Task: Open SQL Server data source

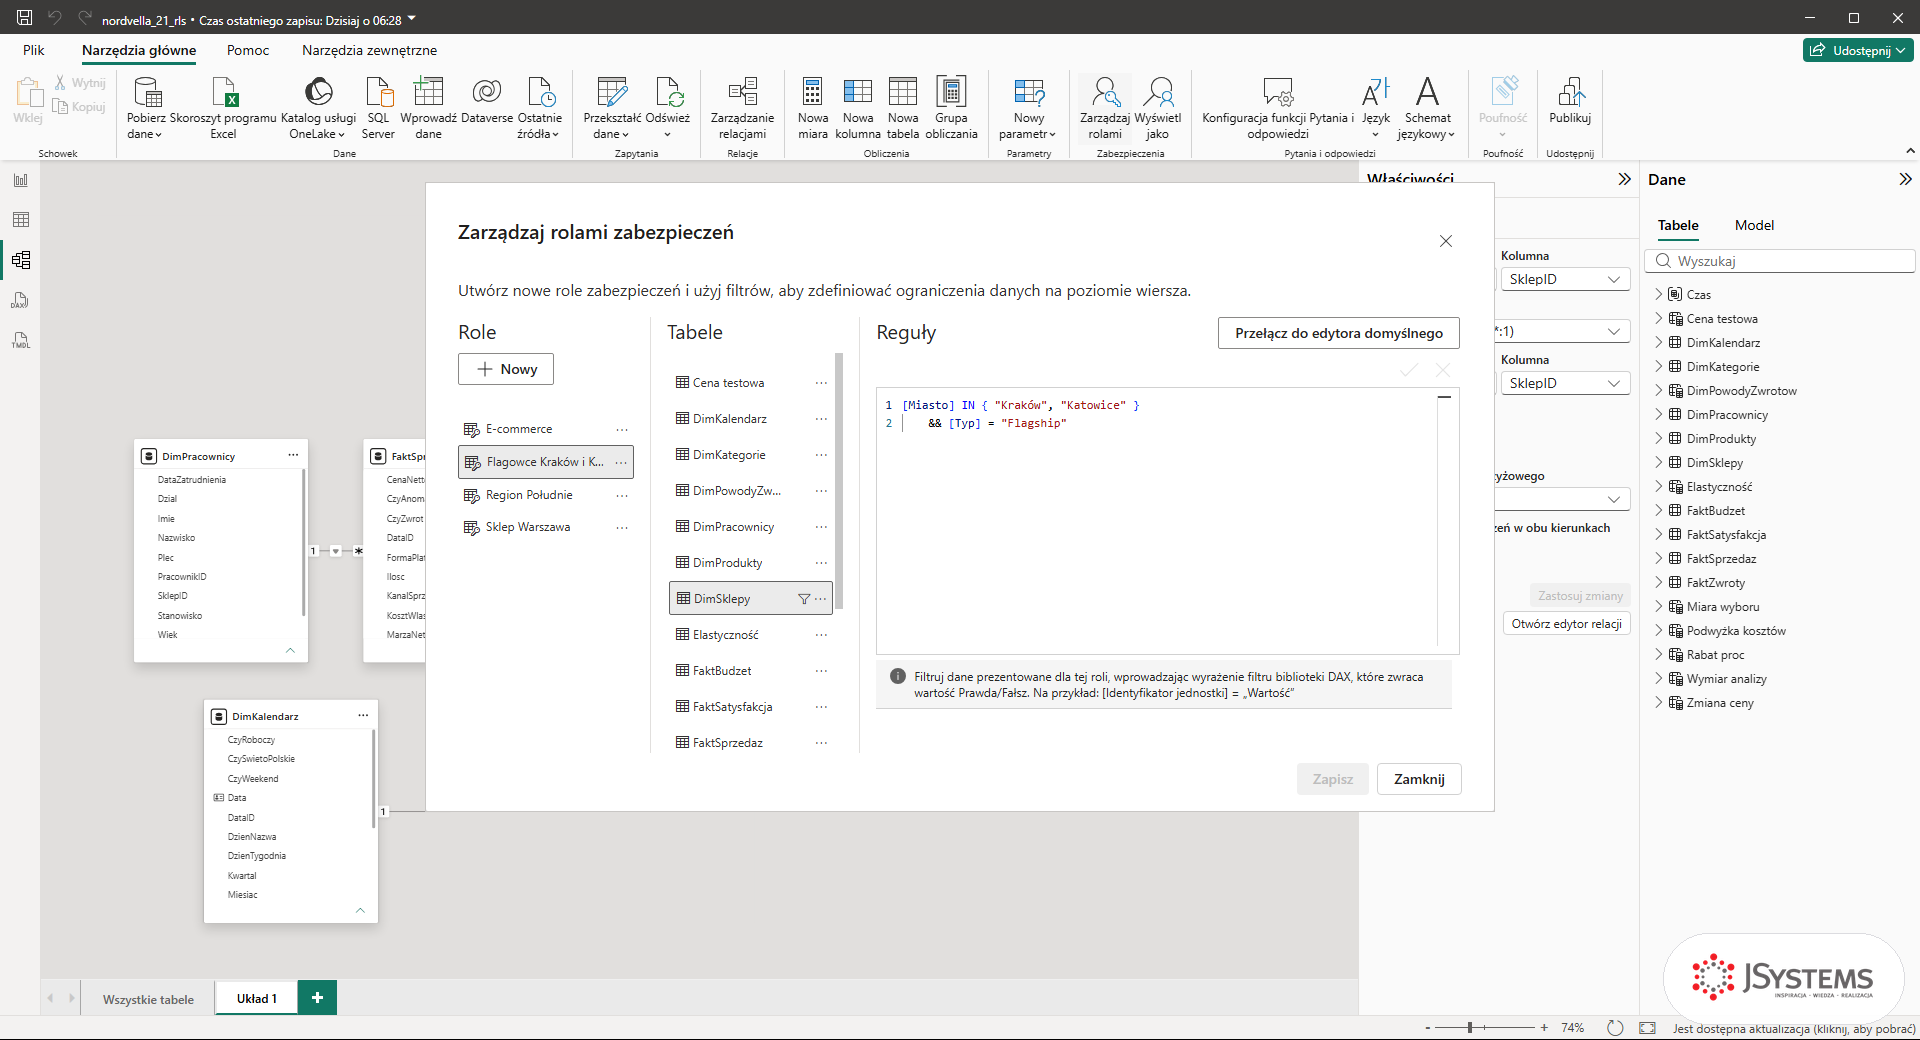Action: pos(378,108)
